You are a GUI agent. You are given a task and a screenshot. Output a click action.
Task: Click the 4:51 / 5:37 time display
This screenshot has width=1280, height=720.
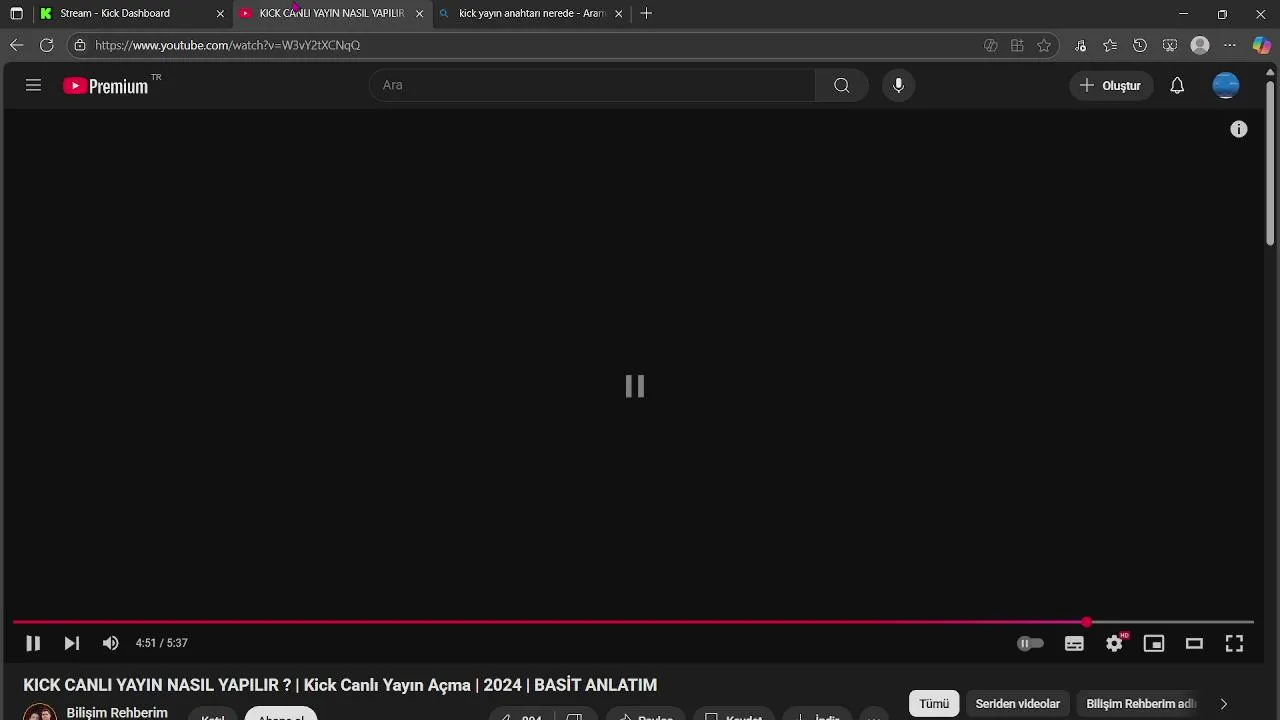click(x=162, y=643)
